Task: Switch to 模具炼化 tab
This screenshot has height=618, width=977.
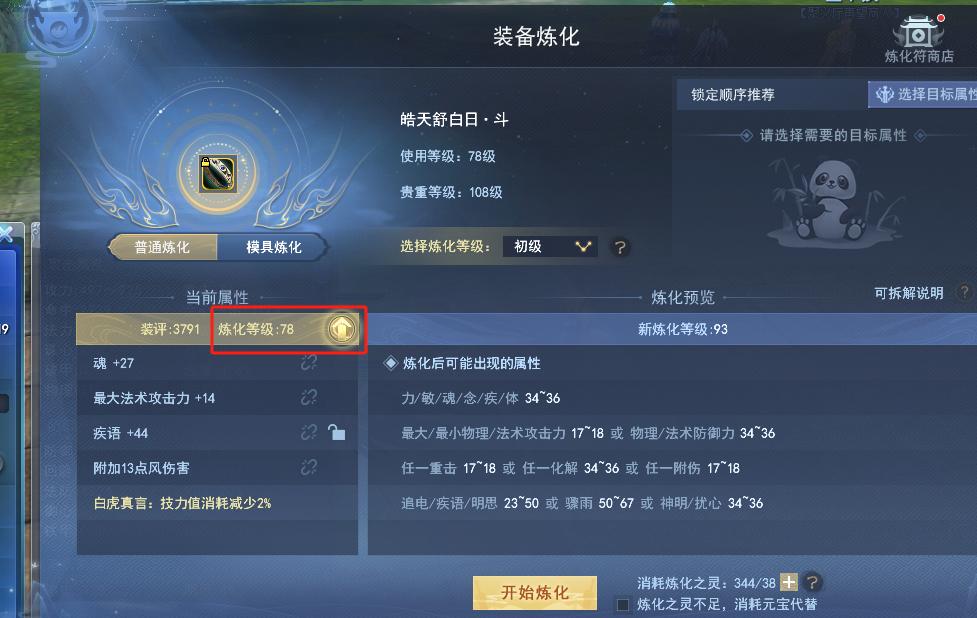Action: pos(272,247)
